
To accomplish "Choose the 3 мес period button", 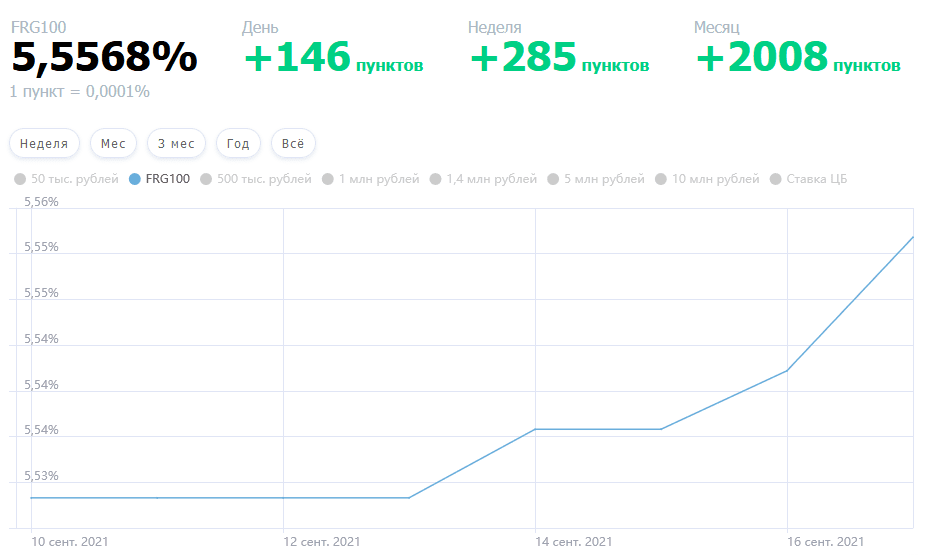I will (176, 144).
